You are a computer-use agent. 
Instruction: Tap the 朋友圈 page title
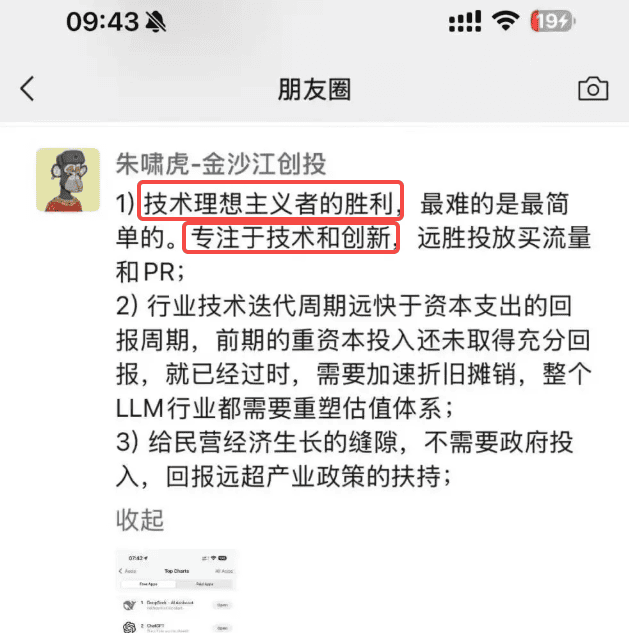[x=314, y=89]
